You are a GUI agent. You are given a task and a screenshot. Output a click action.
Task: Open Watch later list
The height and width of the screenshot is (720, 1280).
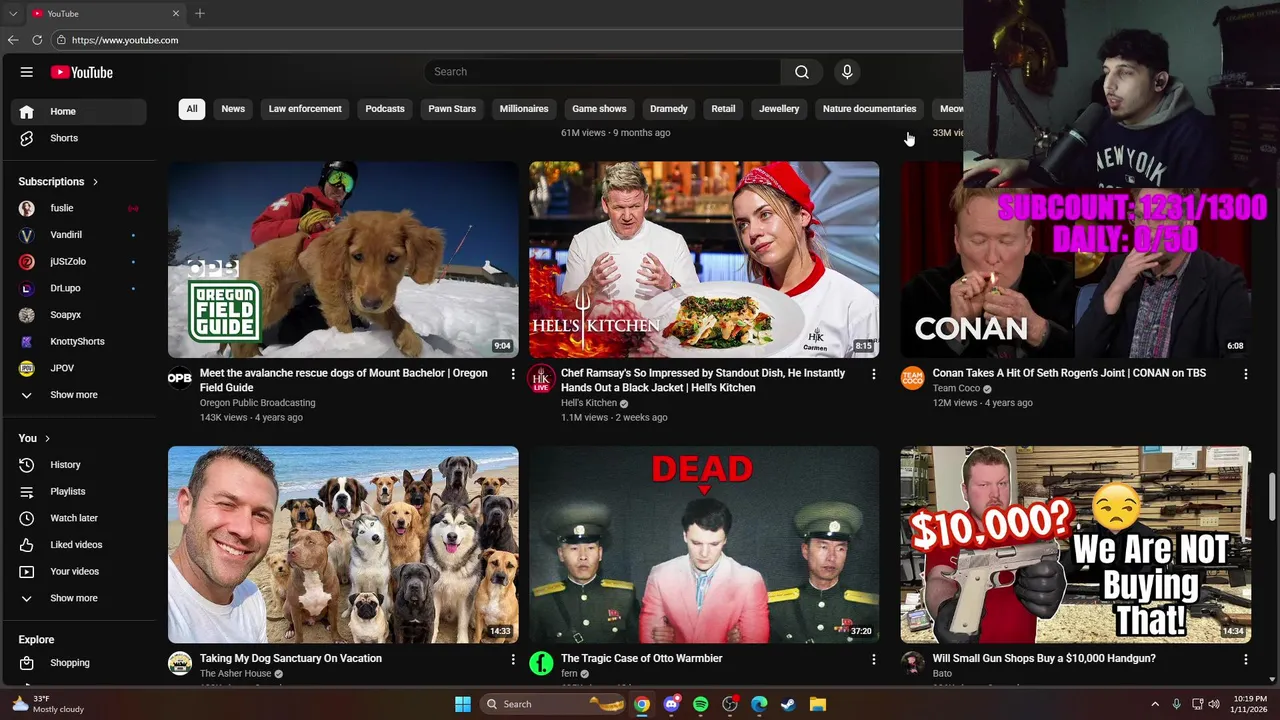pos(78,518)
